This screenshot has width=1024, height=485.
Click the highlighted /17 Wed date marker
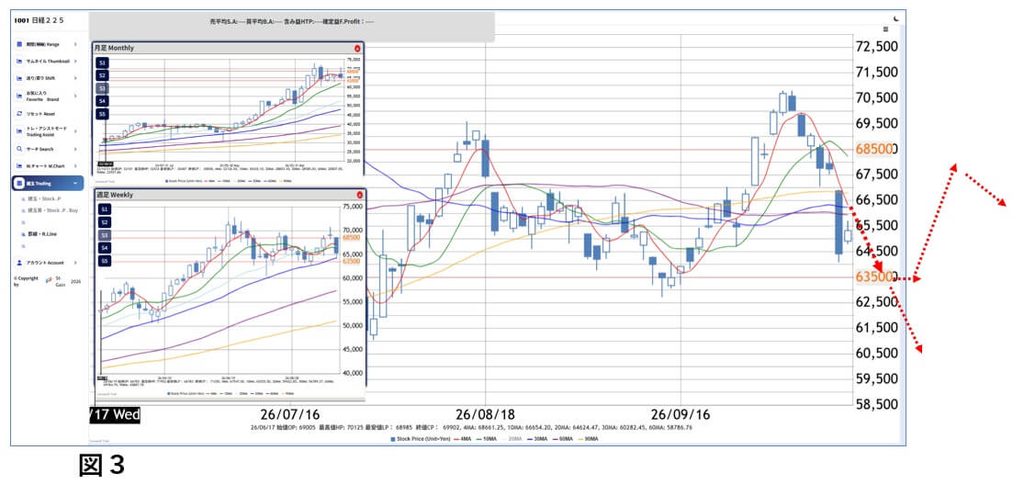pyautogui.click(x=115, y=415)
